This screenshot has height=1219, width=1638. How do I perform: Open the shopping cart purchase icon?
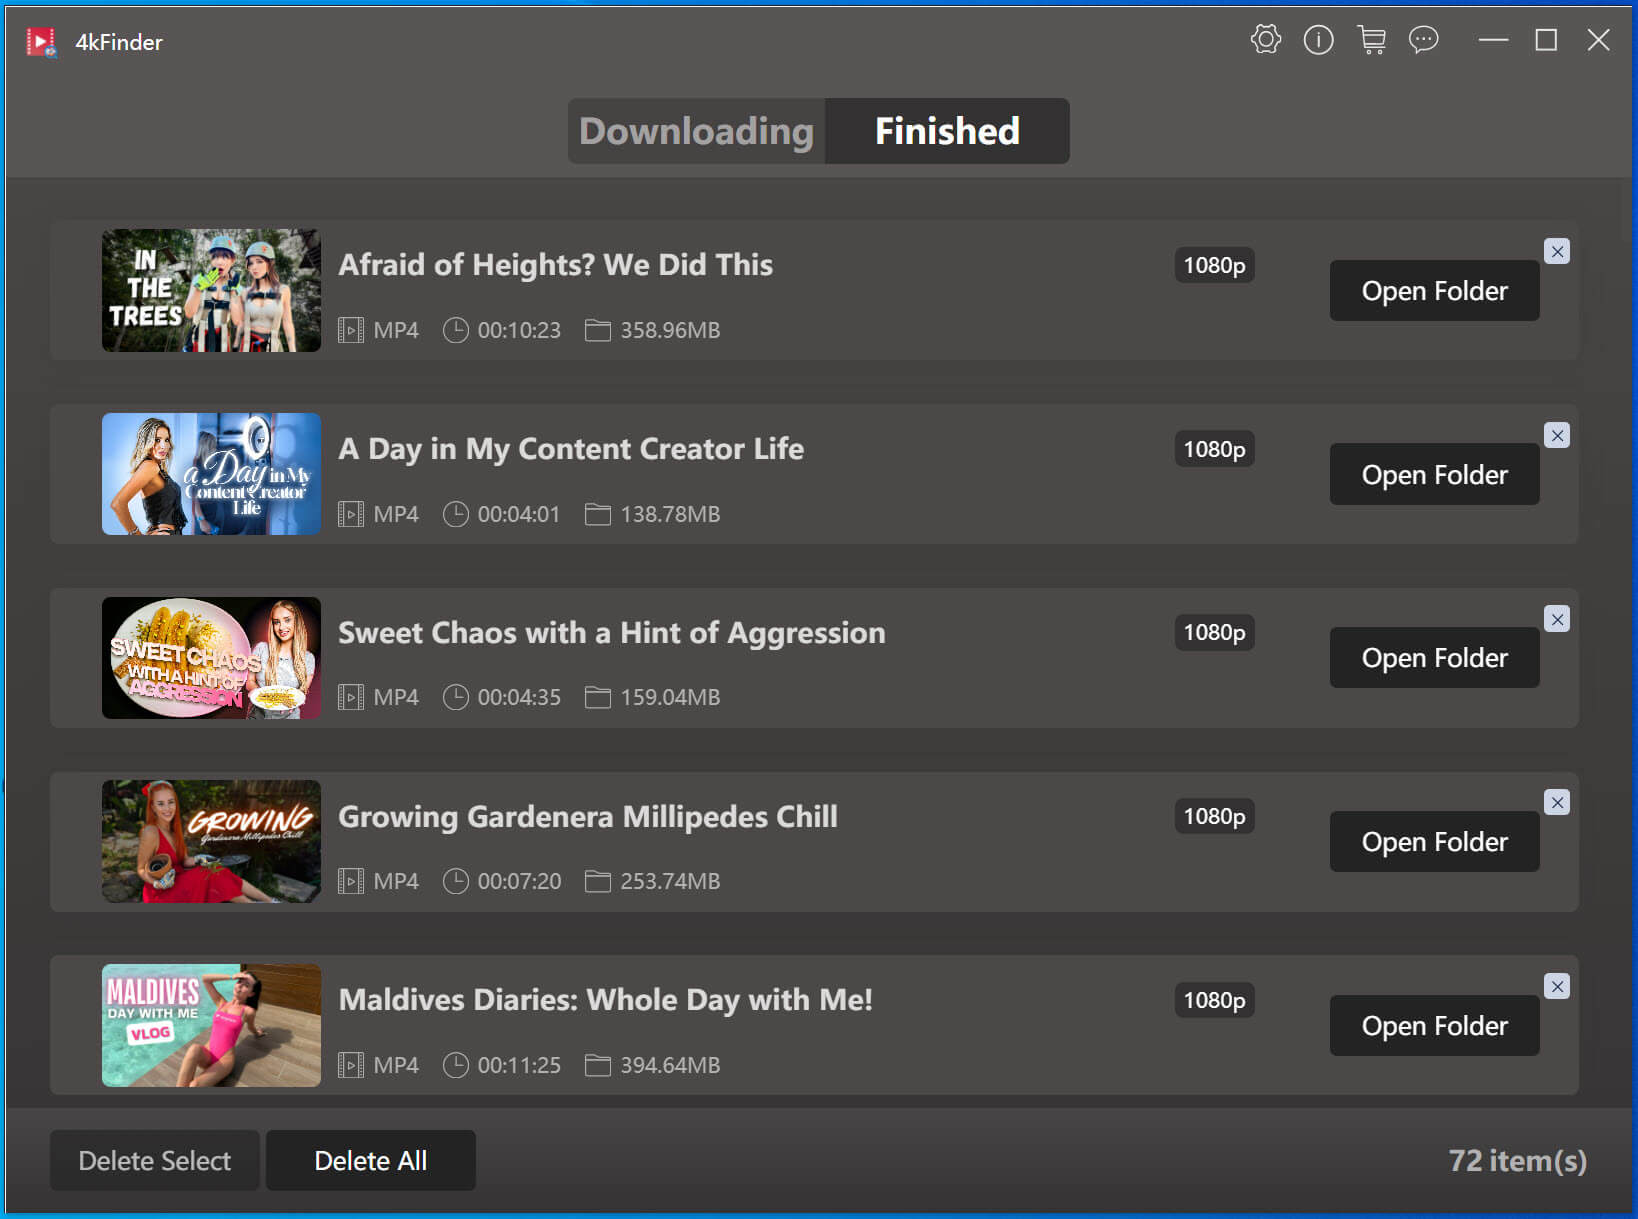[x=1371, y=40]
